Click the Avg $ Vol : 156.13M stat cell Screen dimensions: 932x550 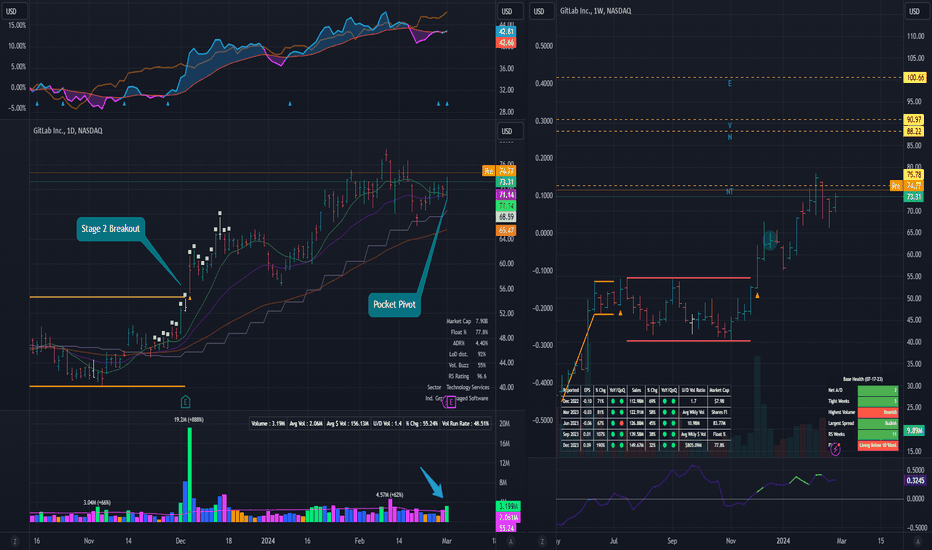(348, 424)
